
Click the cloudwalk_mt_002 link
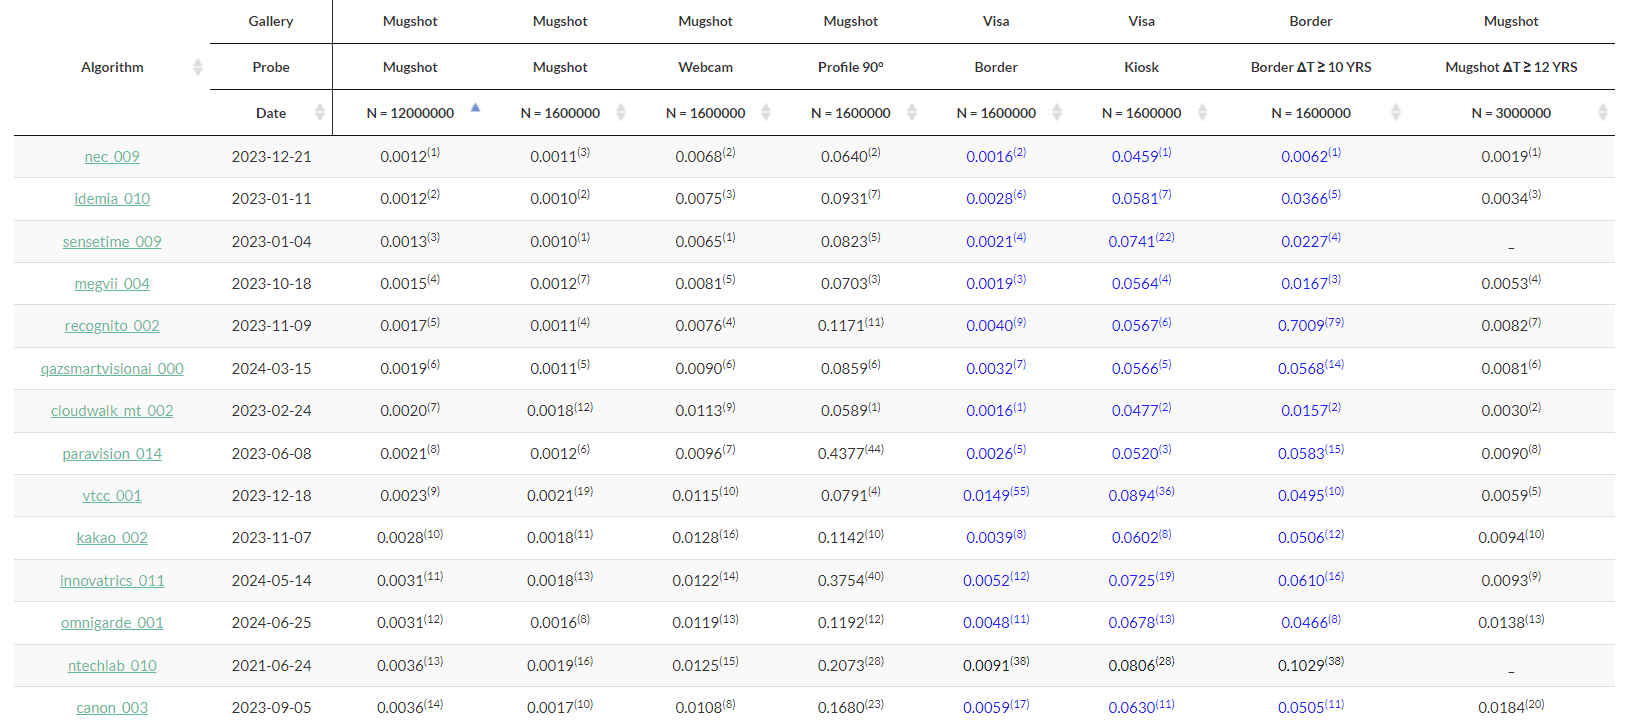pyautogui.click(x=112, y=411)
